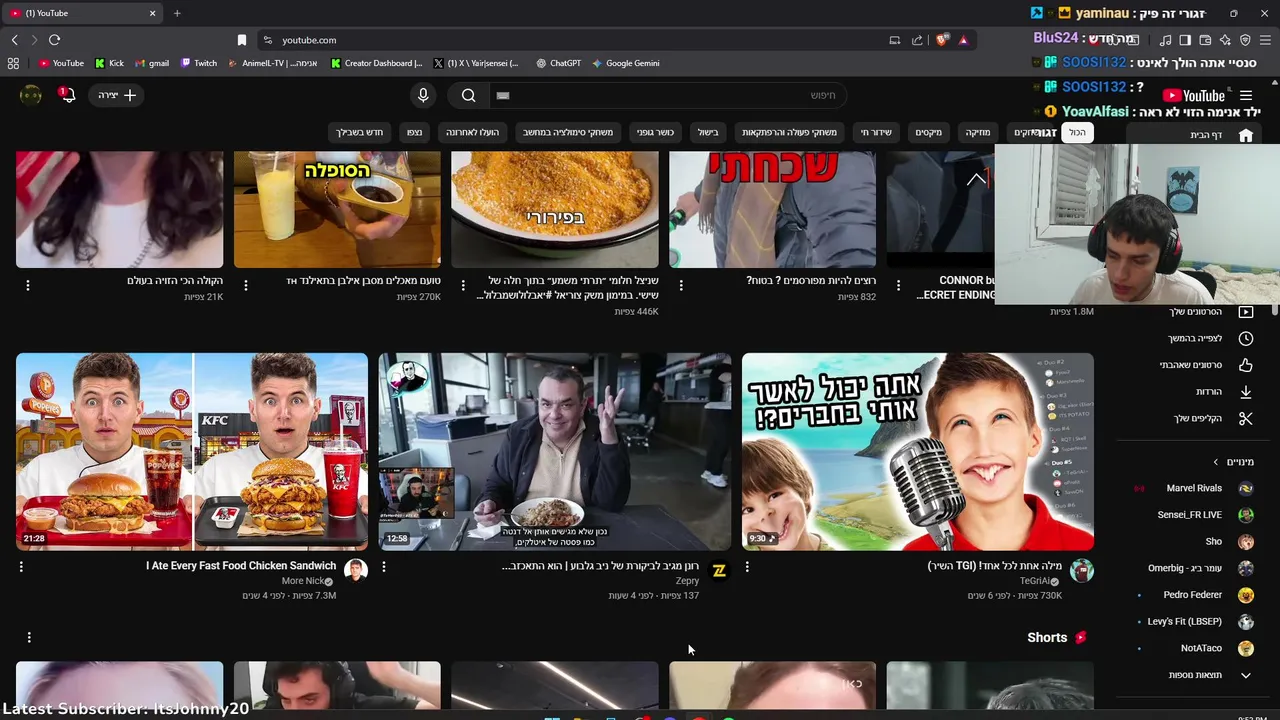The width and height of the screenshot is (1280, 720).
Task: Open Marvel Rivals subscription channel
Action: [1194, 488]
